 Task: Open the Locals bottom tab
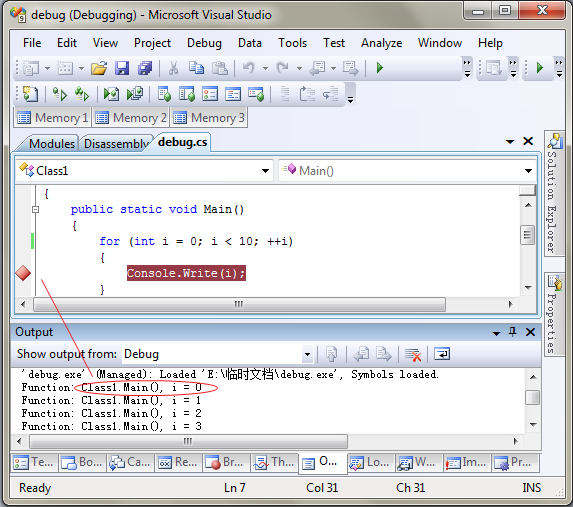pyautogui.click(x=371, y=463)
